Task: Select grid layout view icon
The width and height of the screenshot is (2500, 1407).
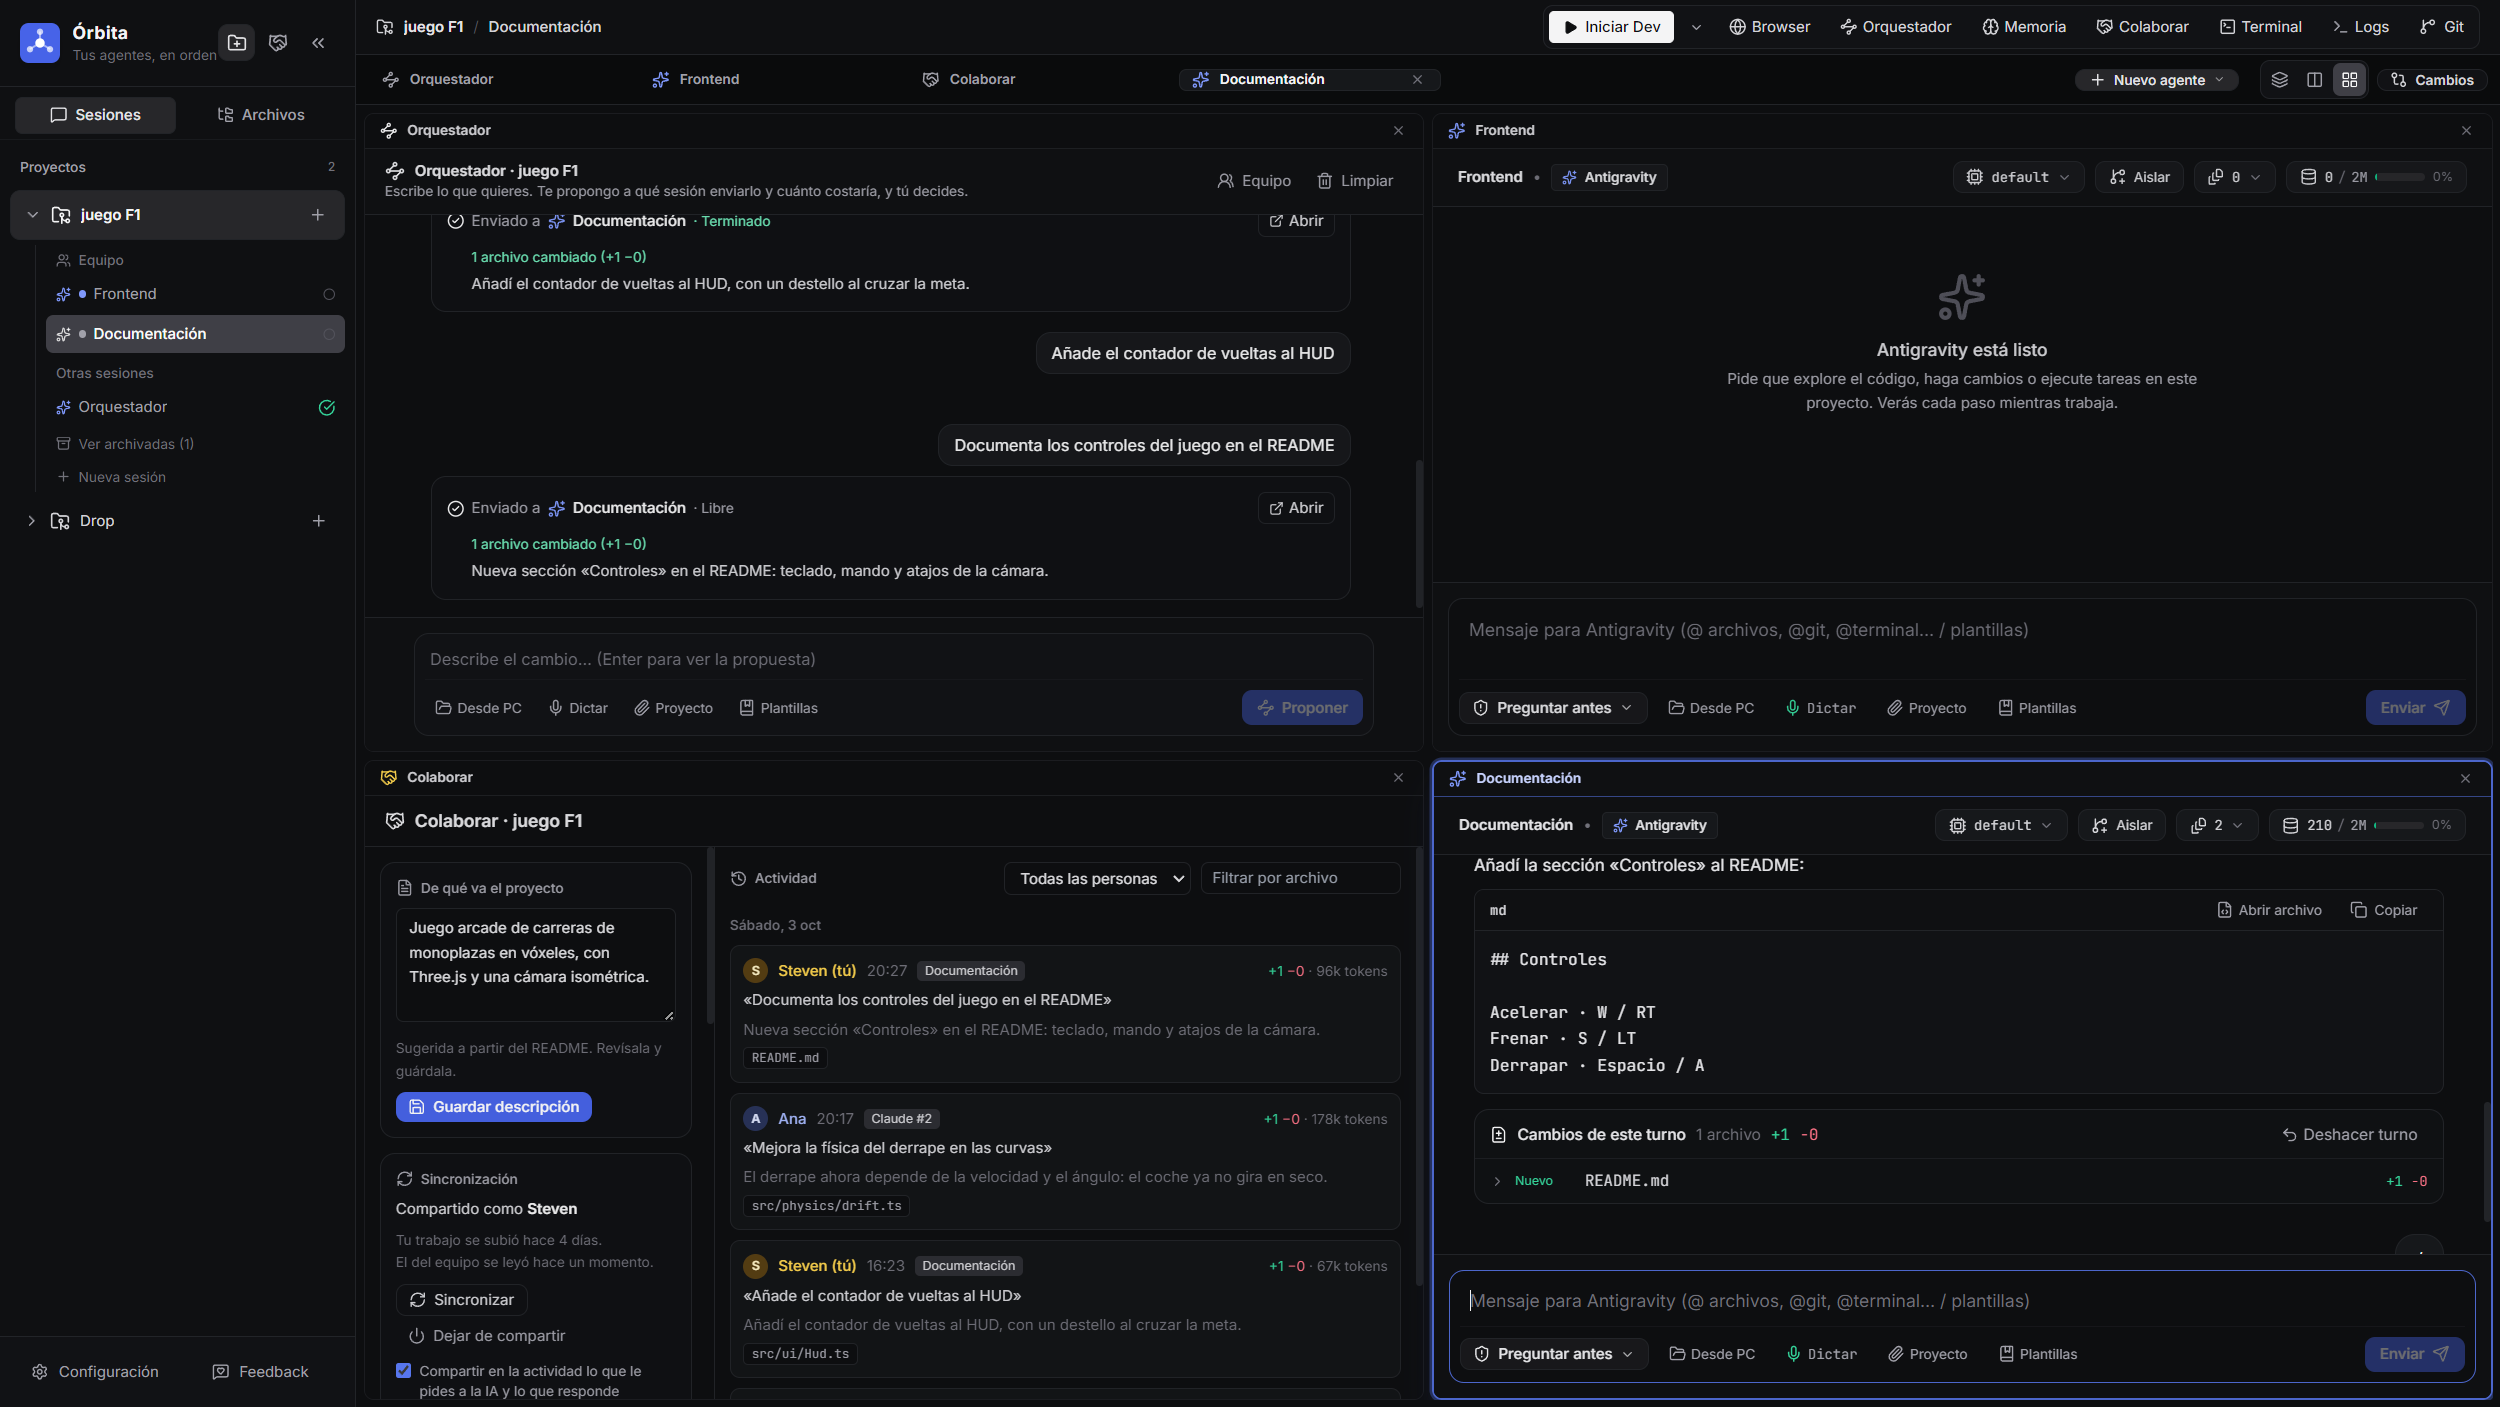Action: click(x=2349, y=80)
